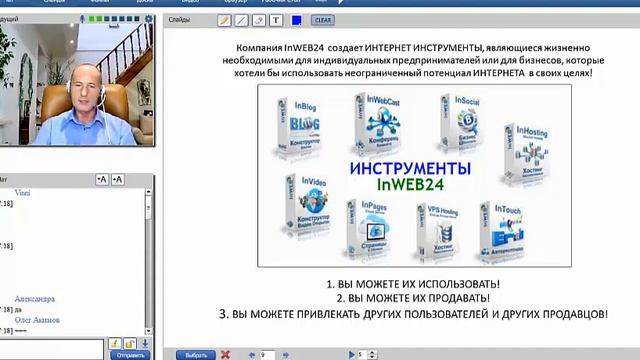This screenshot has height=360, width=640.
Task: Send the message with Отправить button
Action: click(x=130, y=355)
